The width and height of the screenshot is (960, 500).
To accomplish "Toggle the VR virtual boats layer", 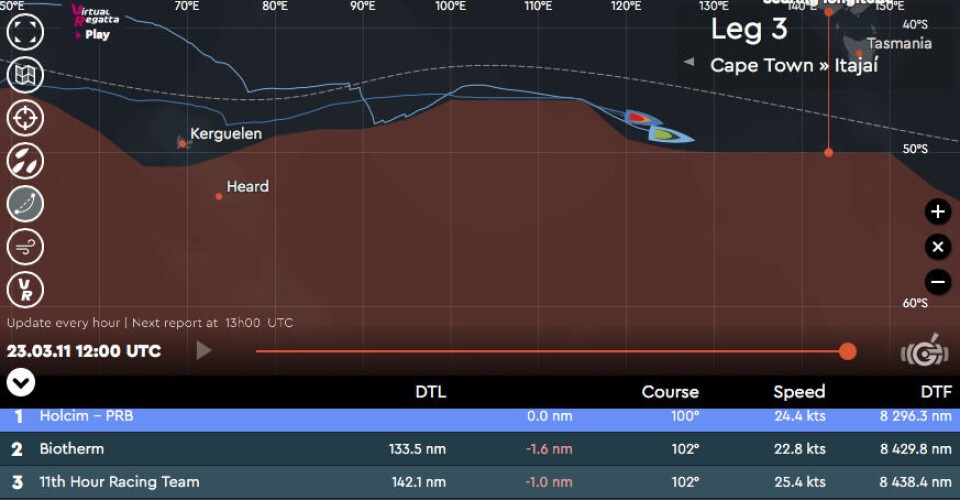I will tap(24, 290).
